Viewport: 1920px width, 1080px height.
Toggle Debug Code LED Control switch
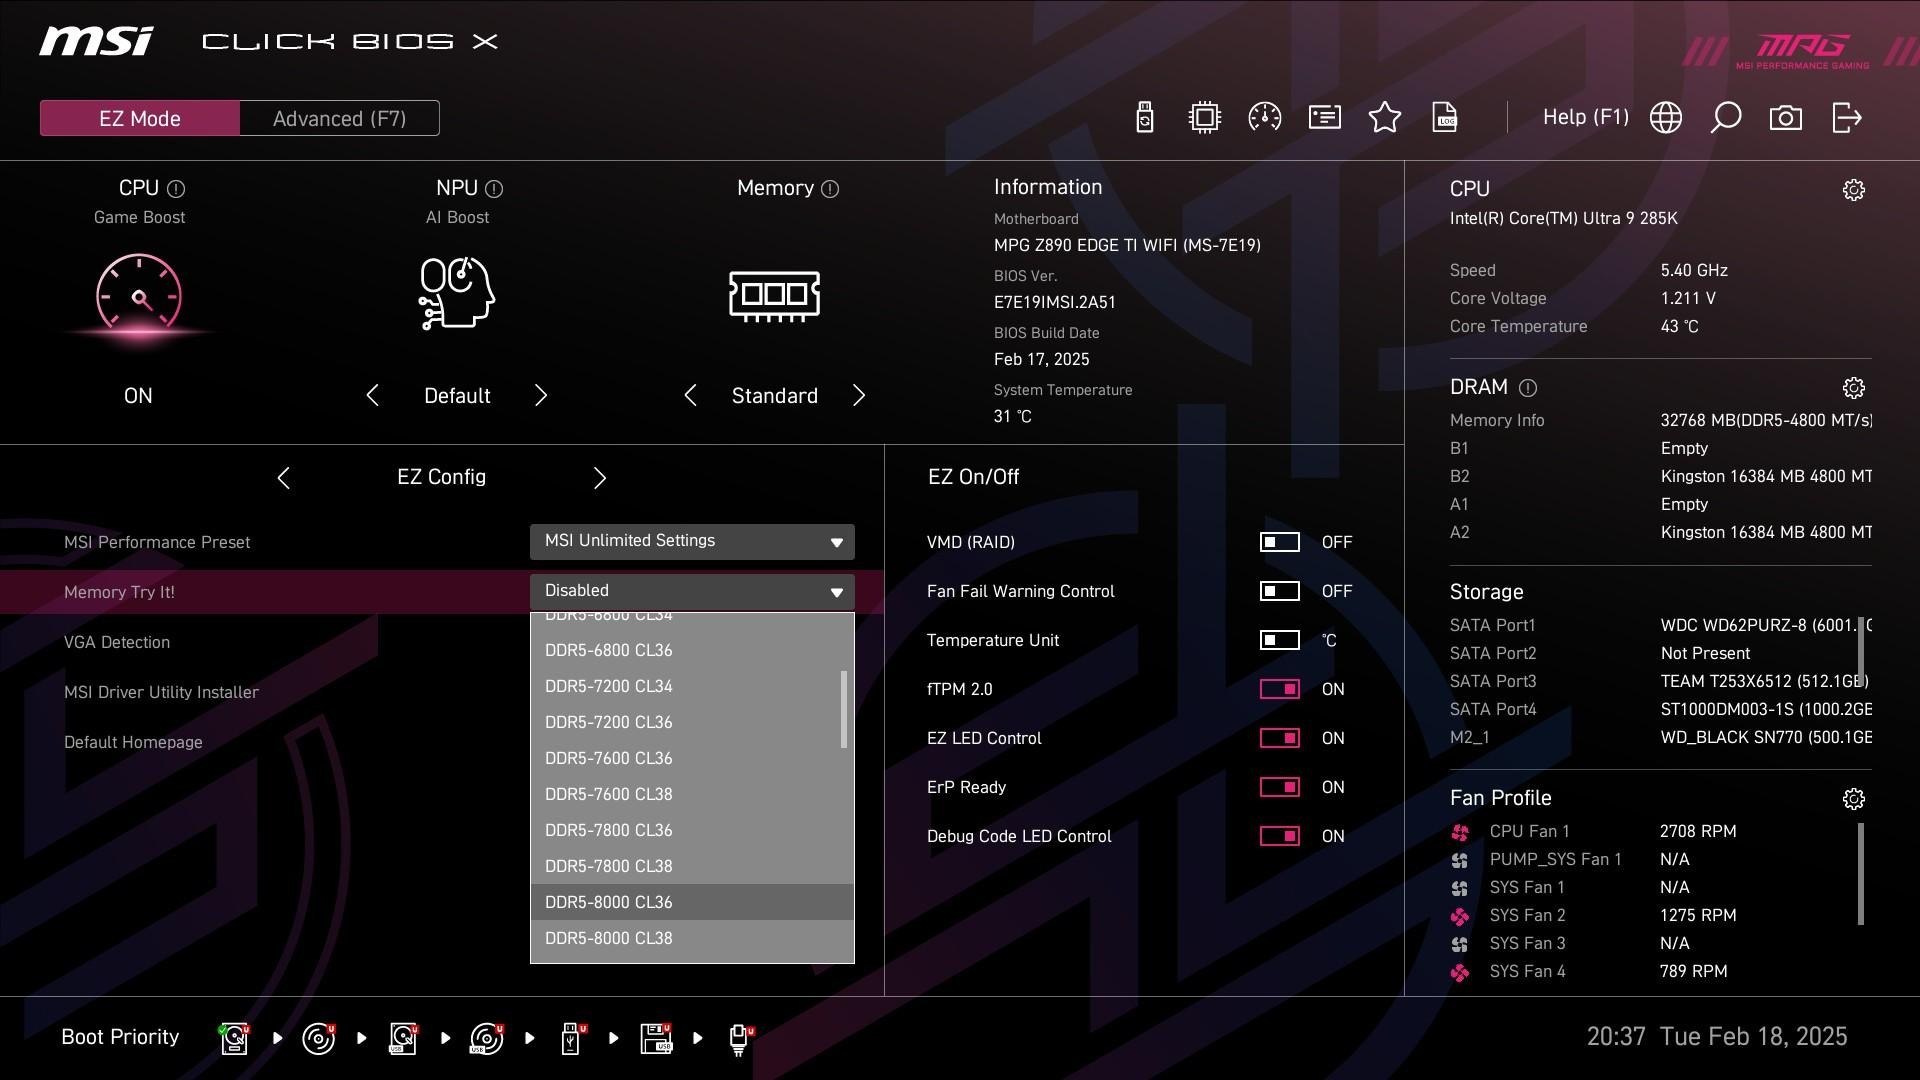tap(1279, 836)
